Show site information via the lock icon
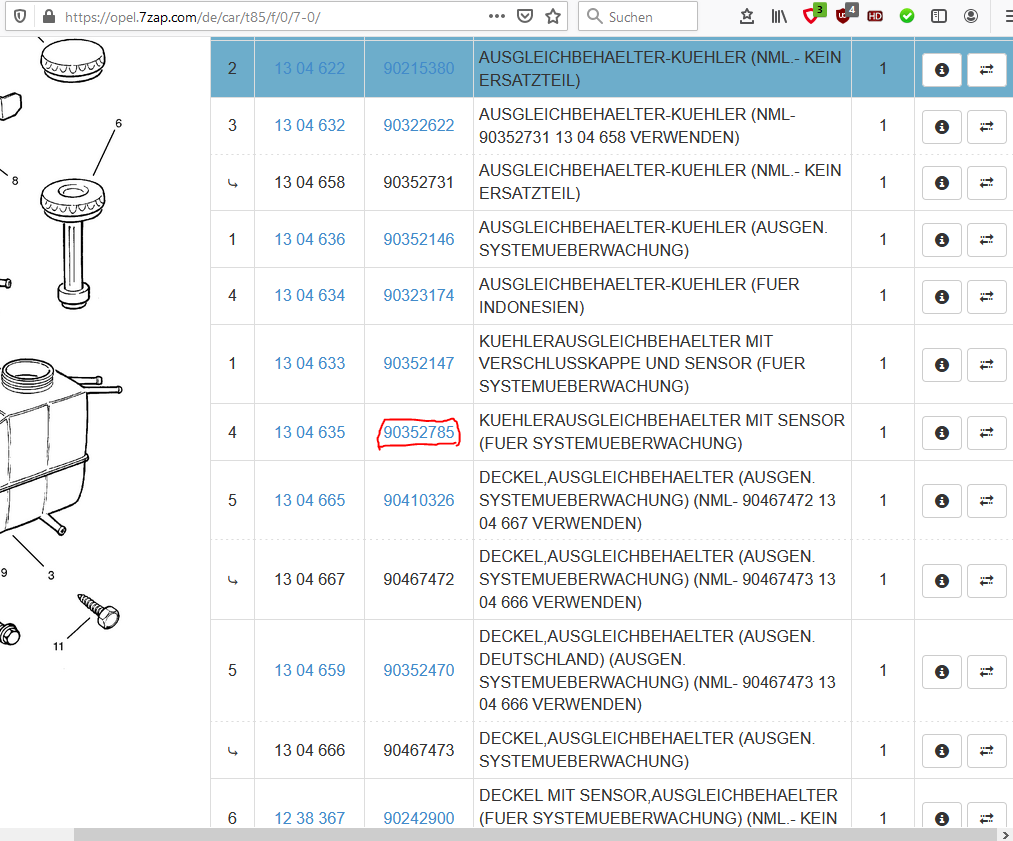The image size is (1013, 841). click(47, 17)
